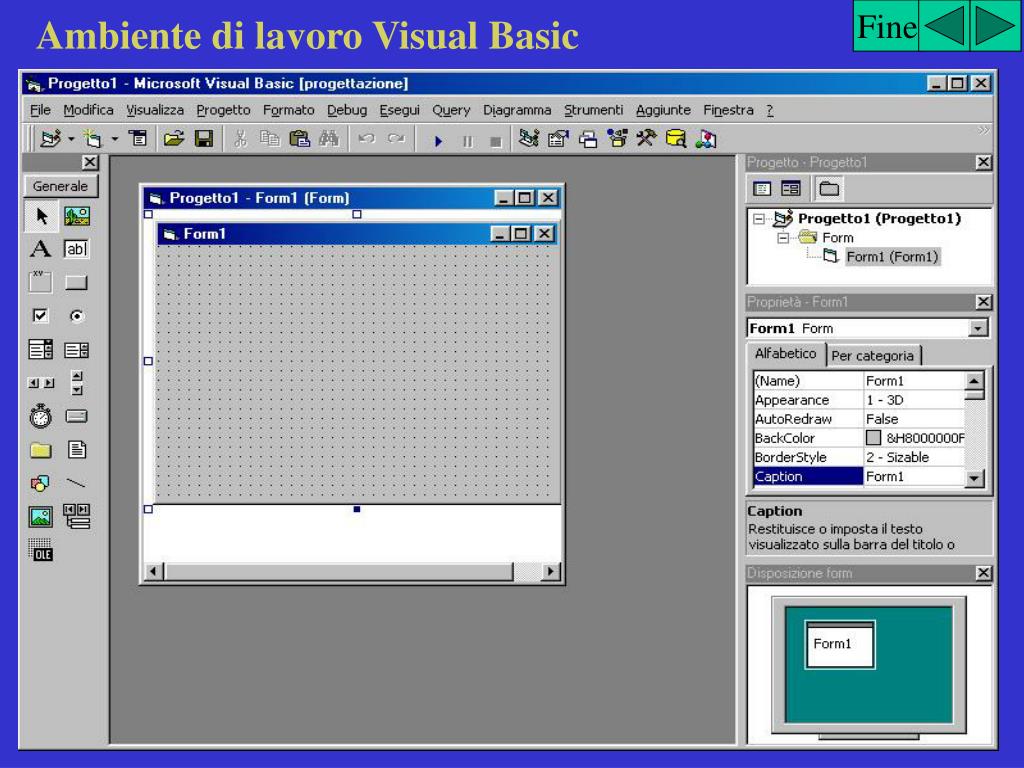1024x768 pixels.
Task: Click the Copy toolbar icon
Action: (x=269, y=139)
